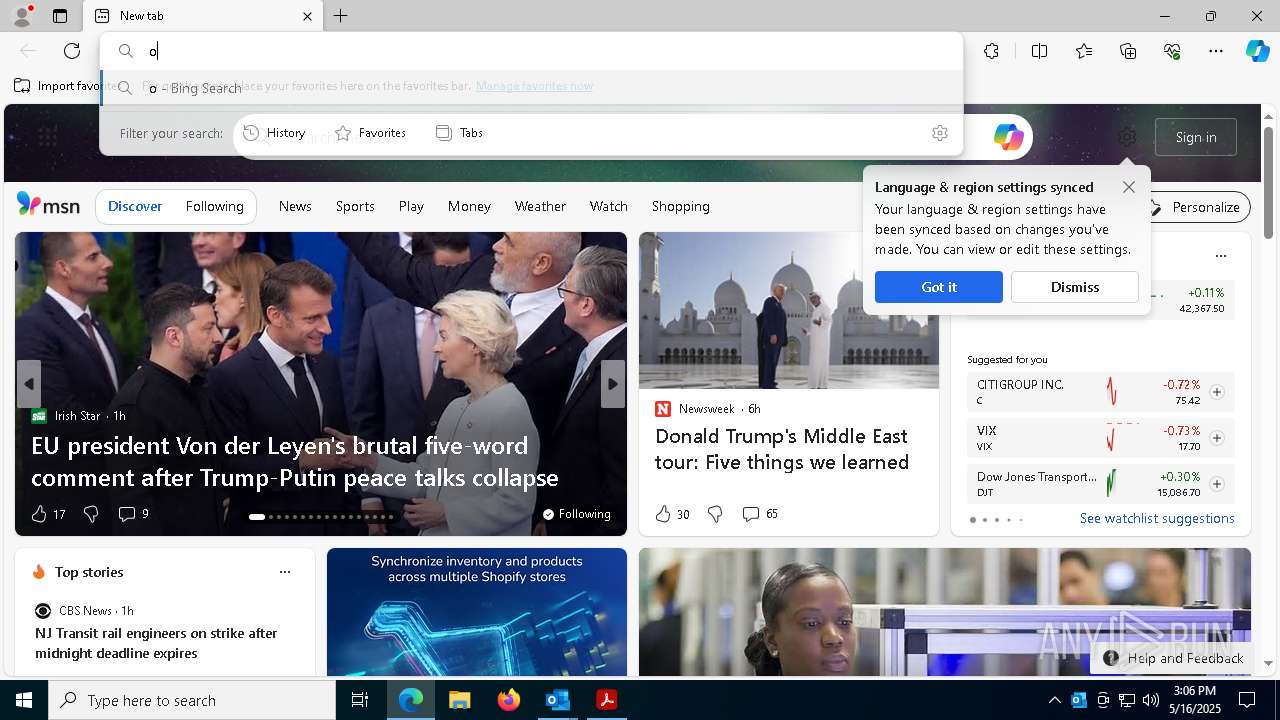Click Import favorites on favorites bar
Viewport: 1280px width, 720px height.
68,86
